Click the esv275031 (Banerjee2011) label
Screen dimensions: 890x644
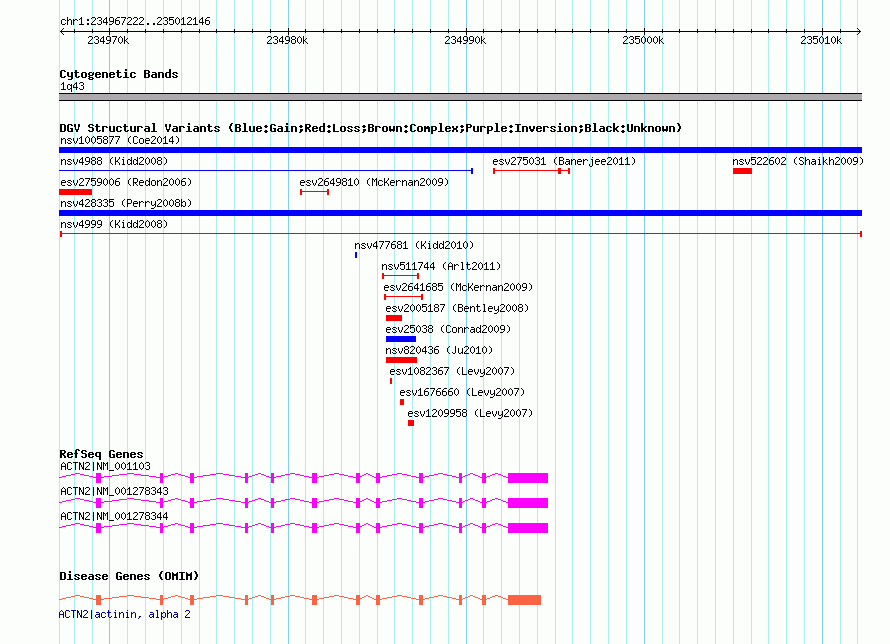(564, 161)
